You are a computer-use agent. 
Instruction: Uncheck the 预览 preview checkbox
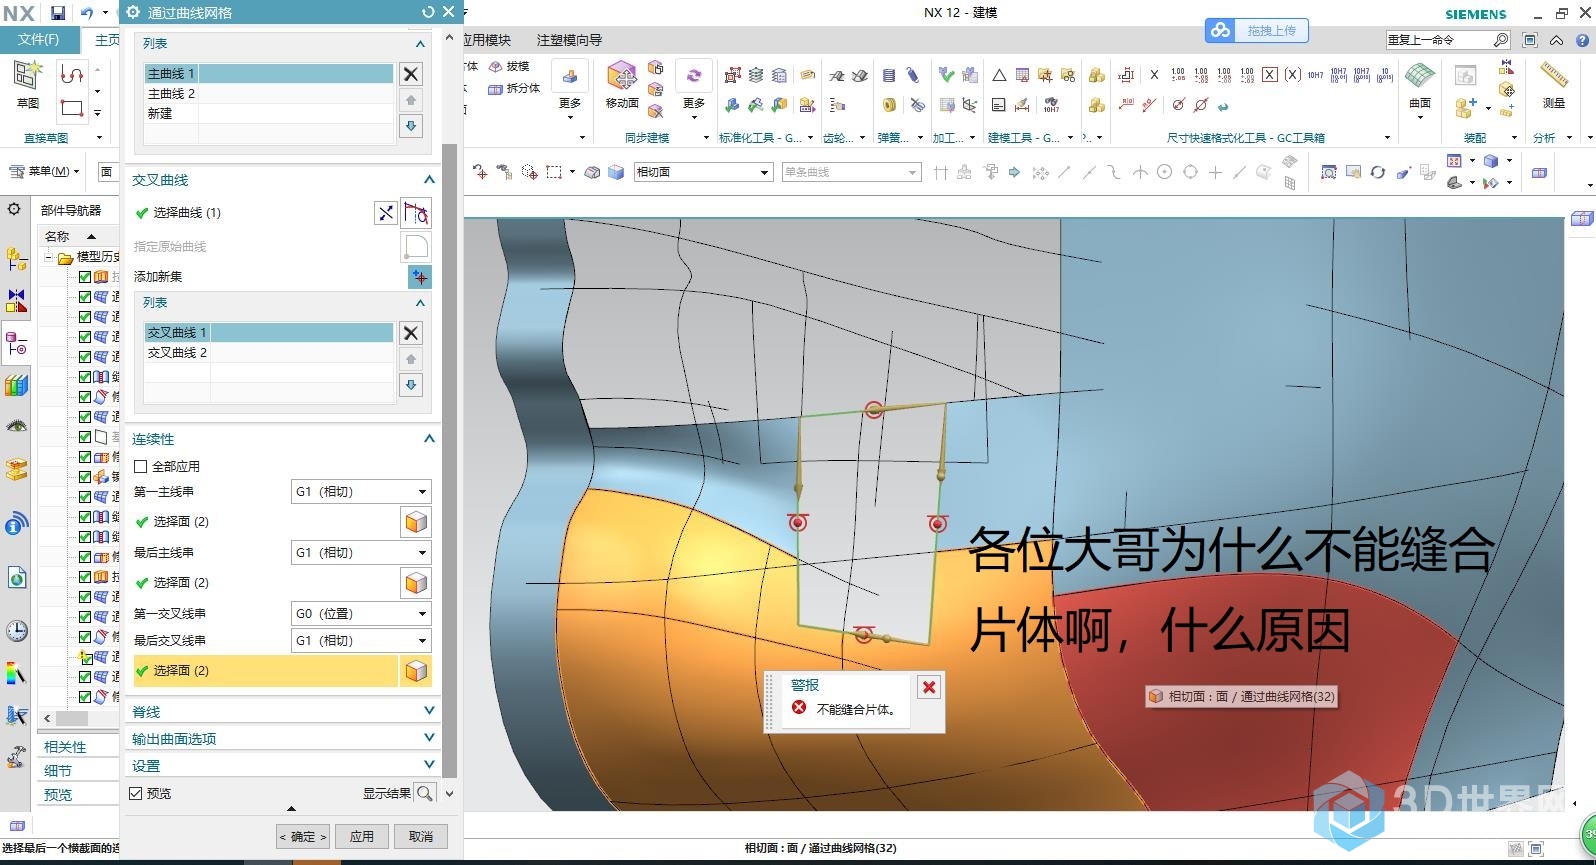(x=136, y=794)
